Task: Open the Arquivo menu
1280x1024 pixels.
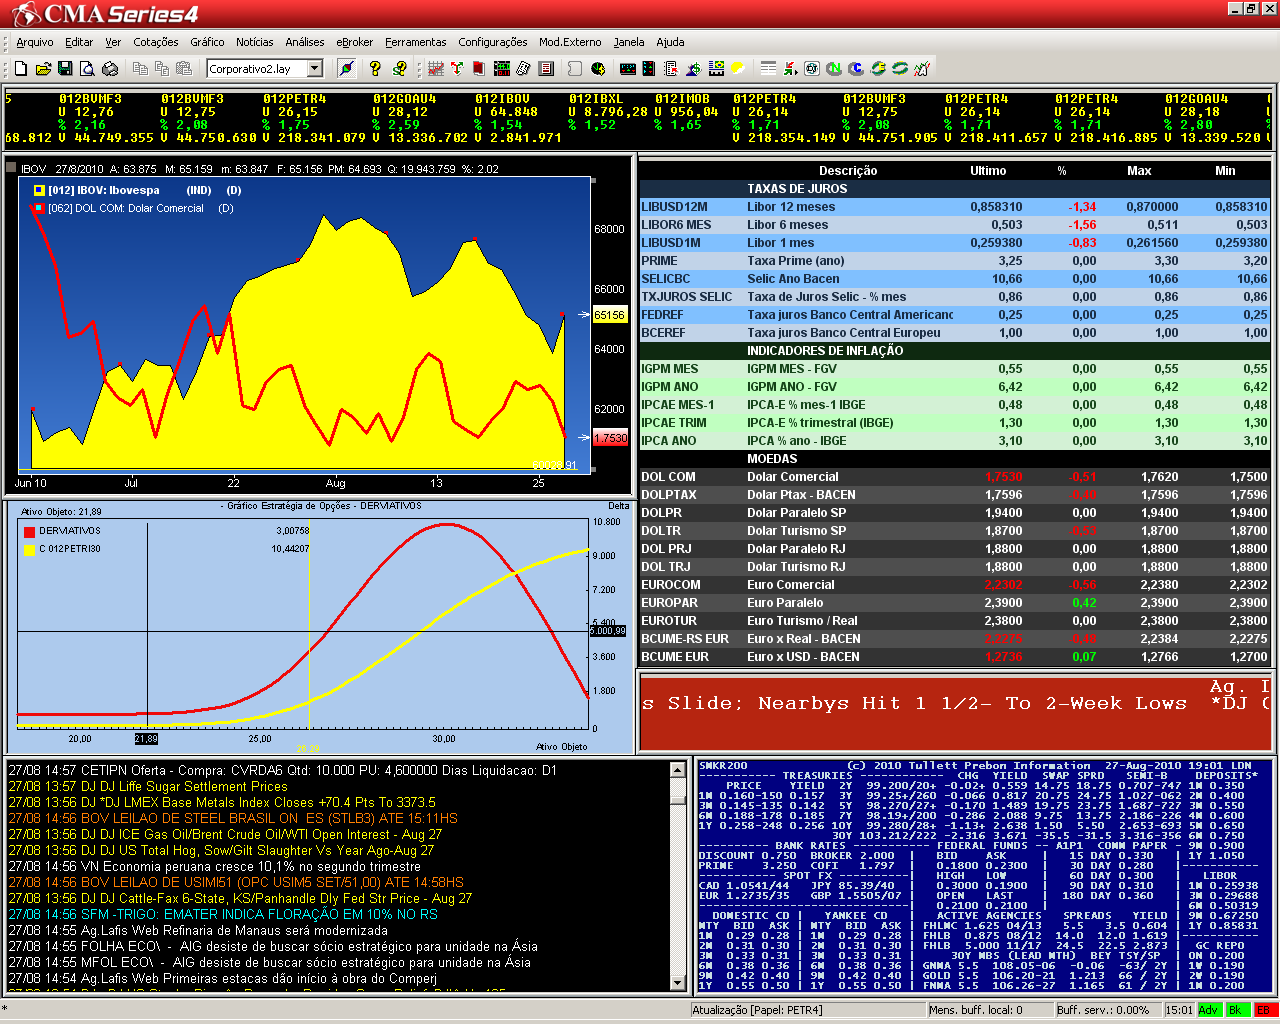Action: pos(35,42)
